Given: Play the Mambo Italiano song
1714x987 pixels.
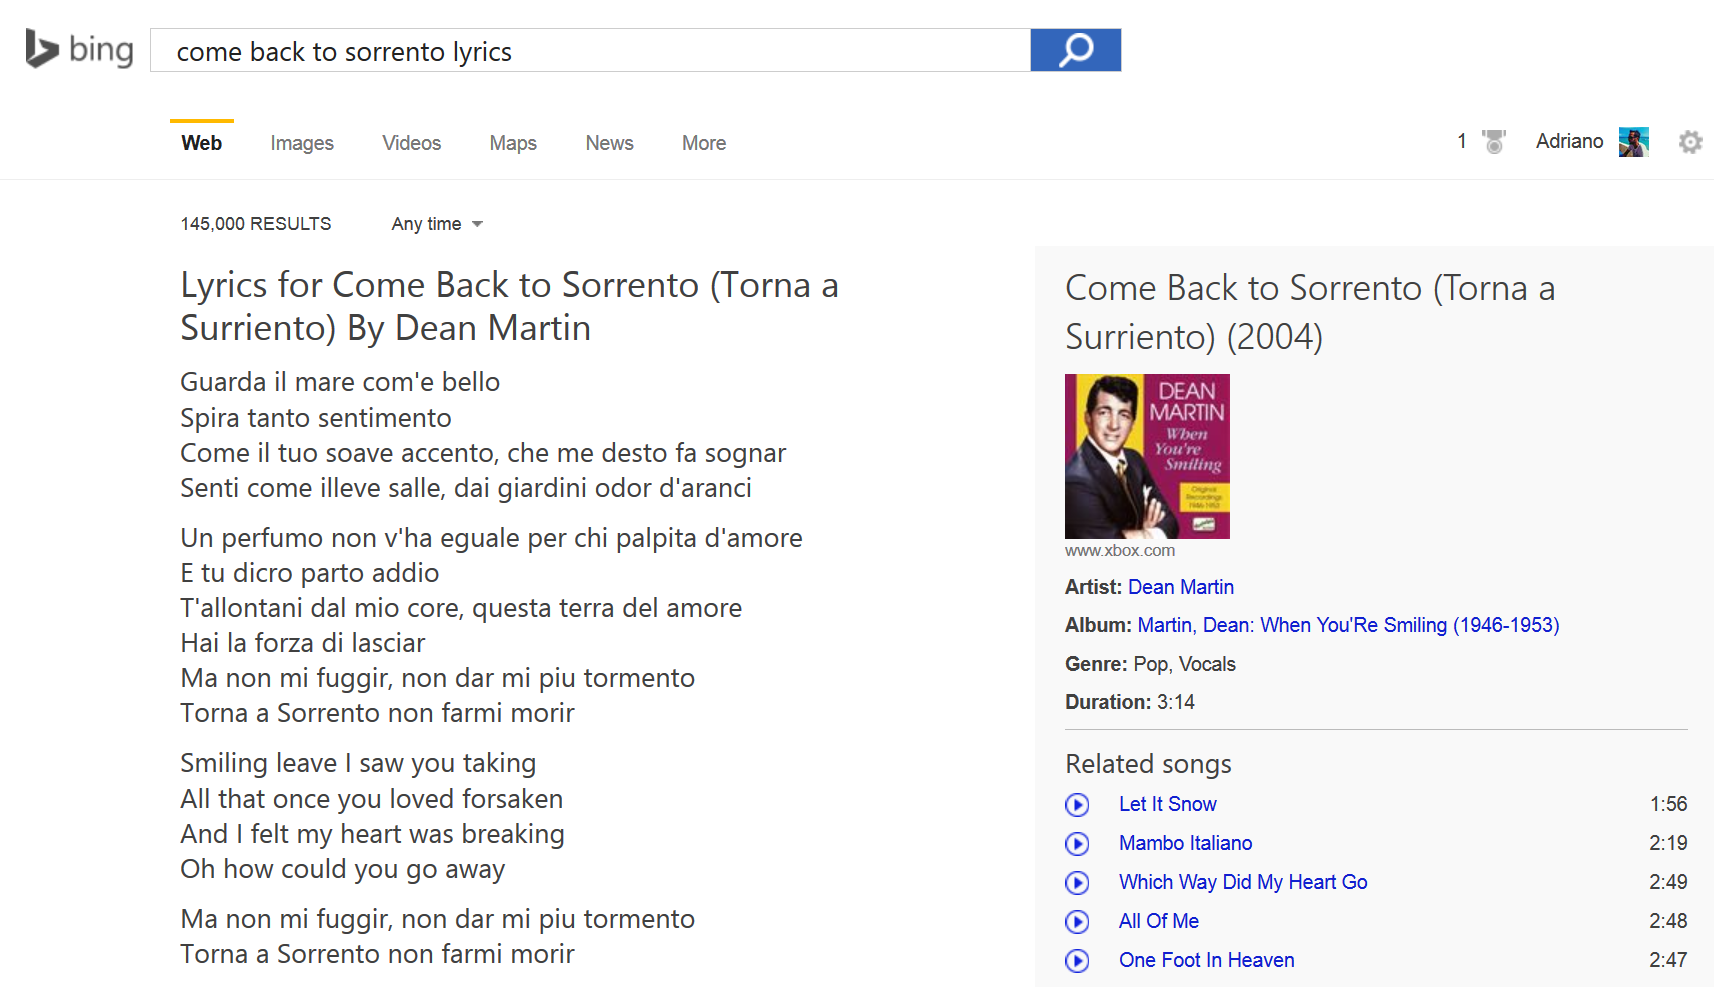Looking at the screenshot, I should pos(1077,843).
